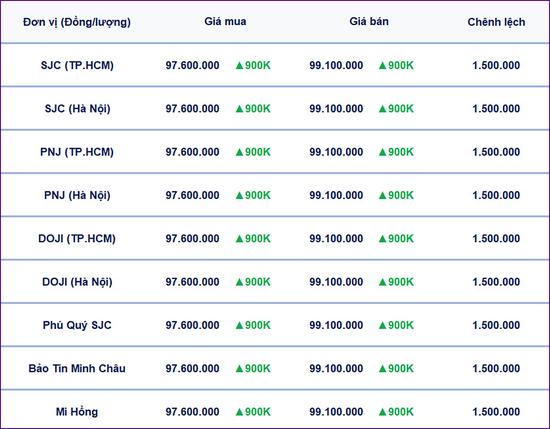The image size is (550, 429).
Task: Click difference 1.500.000 in PNJ (Hà Nội) row
Action: click(496, 195)
